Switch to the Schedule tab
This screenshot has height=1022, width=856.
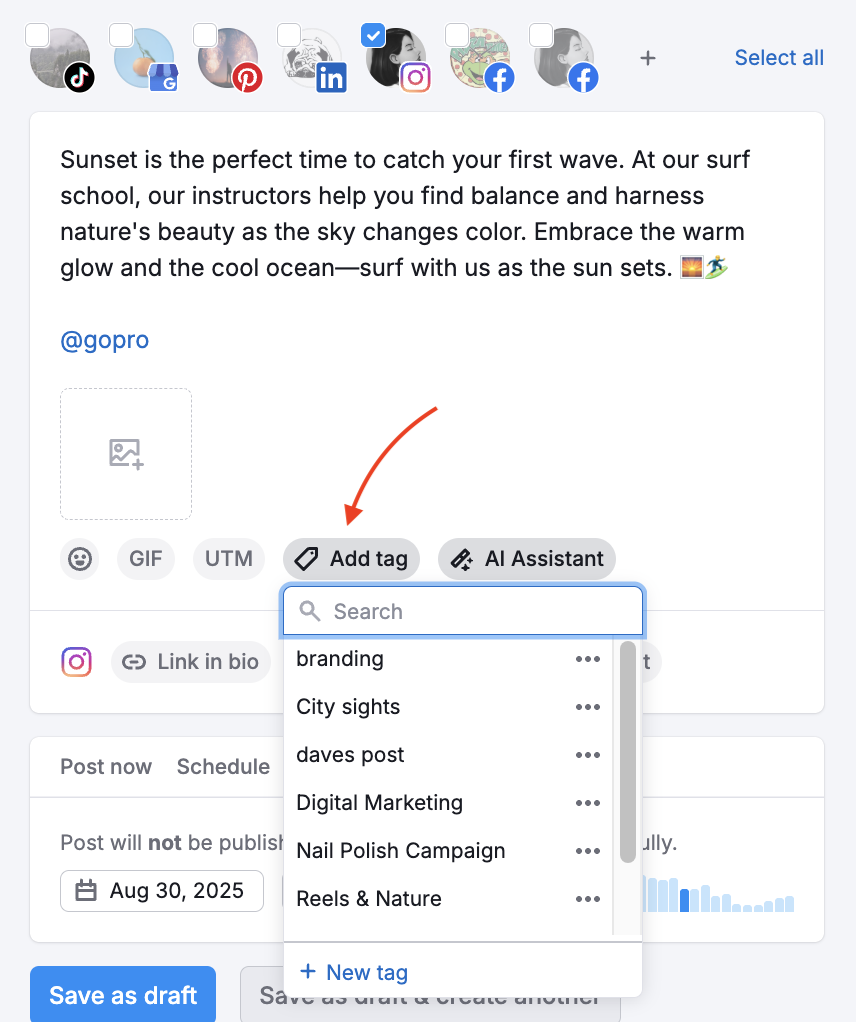[223, 766]
